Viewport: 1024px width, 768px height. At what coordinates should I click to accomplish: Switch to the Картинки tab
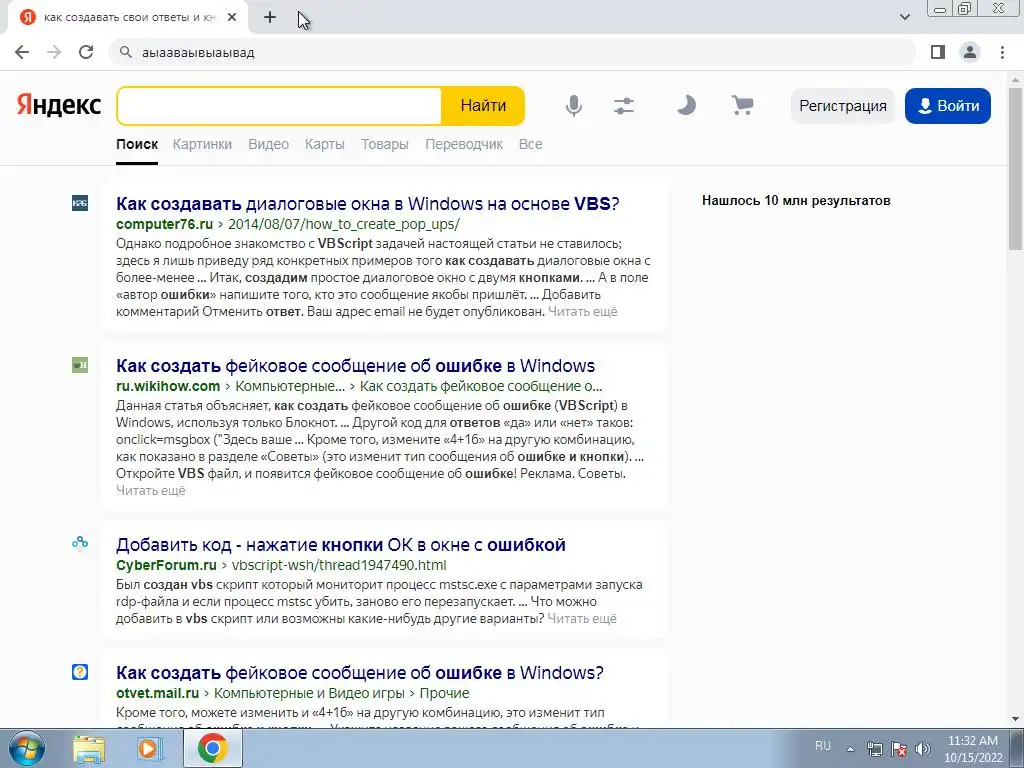point(202,144)
